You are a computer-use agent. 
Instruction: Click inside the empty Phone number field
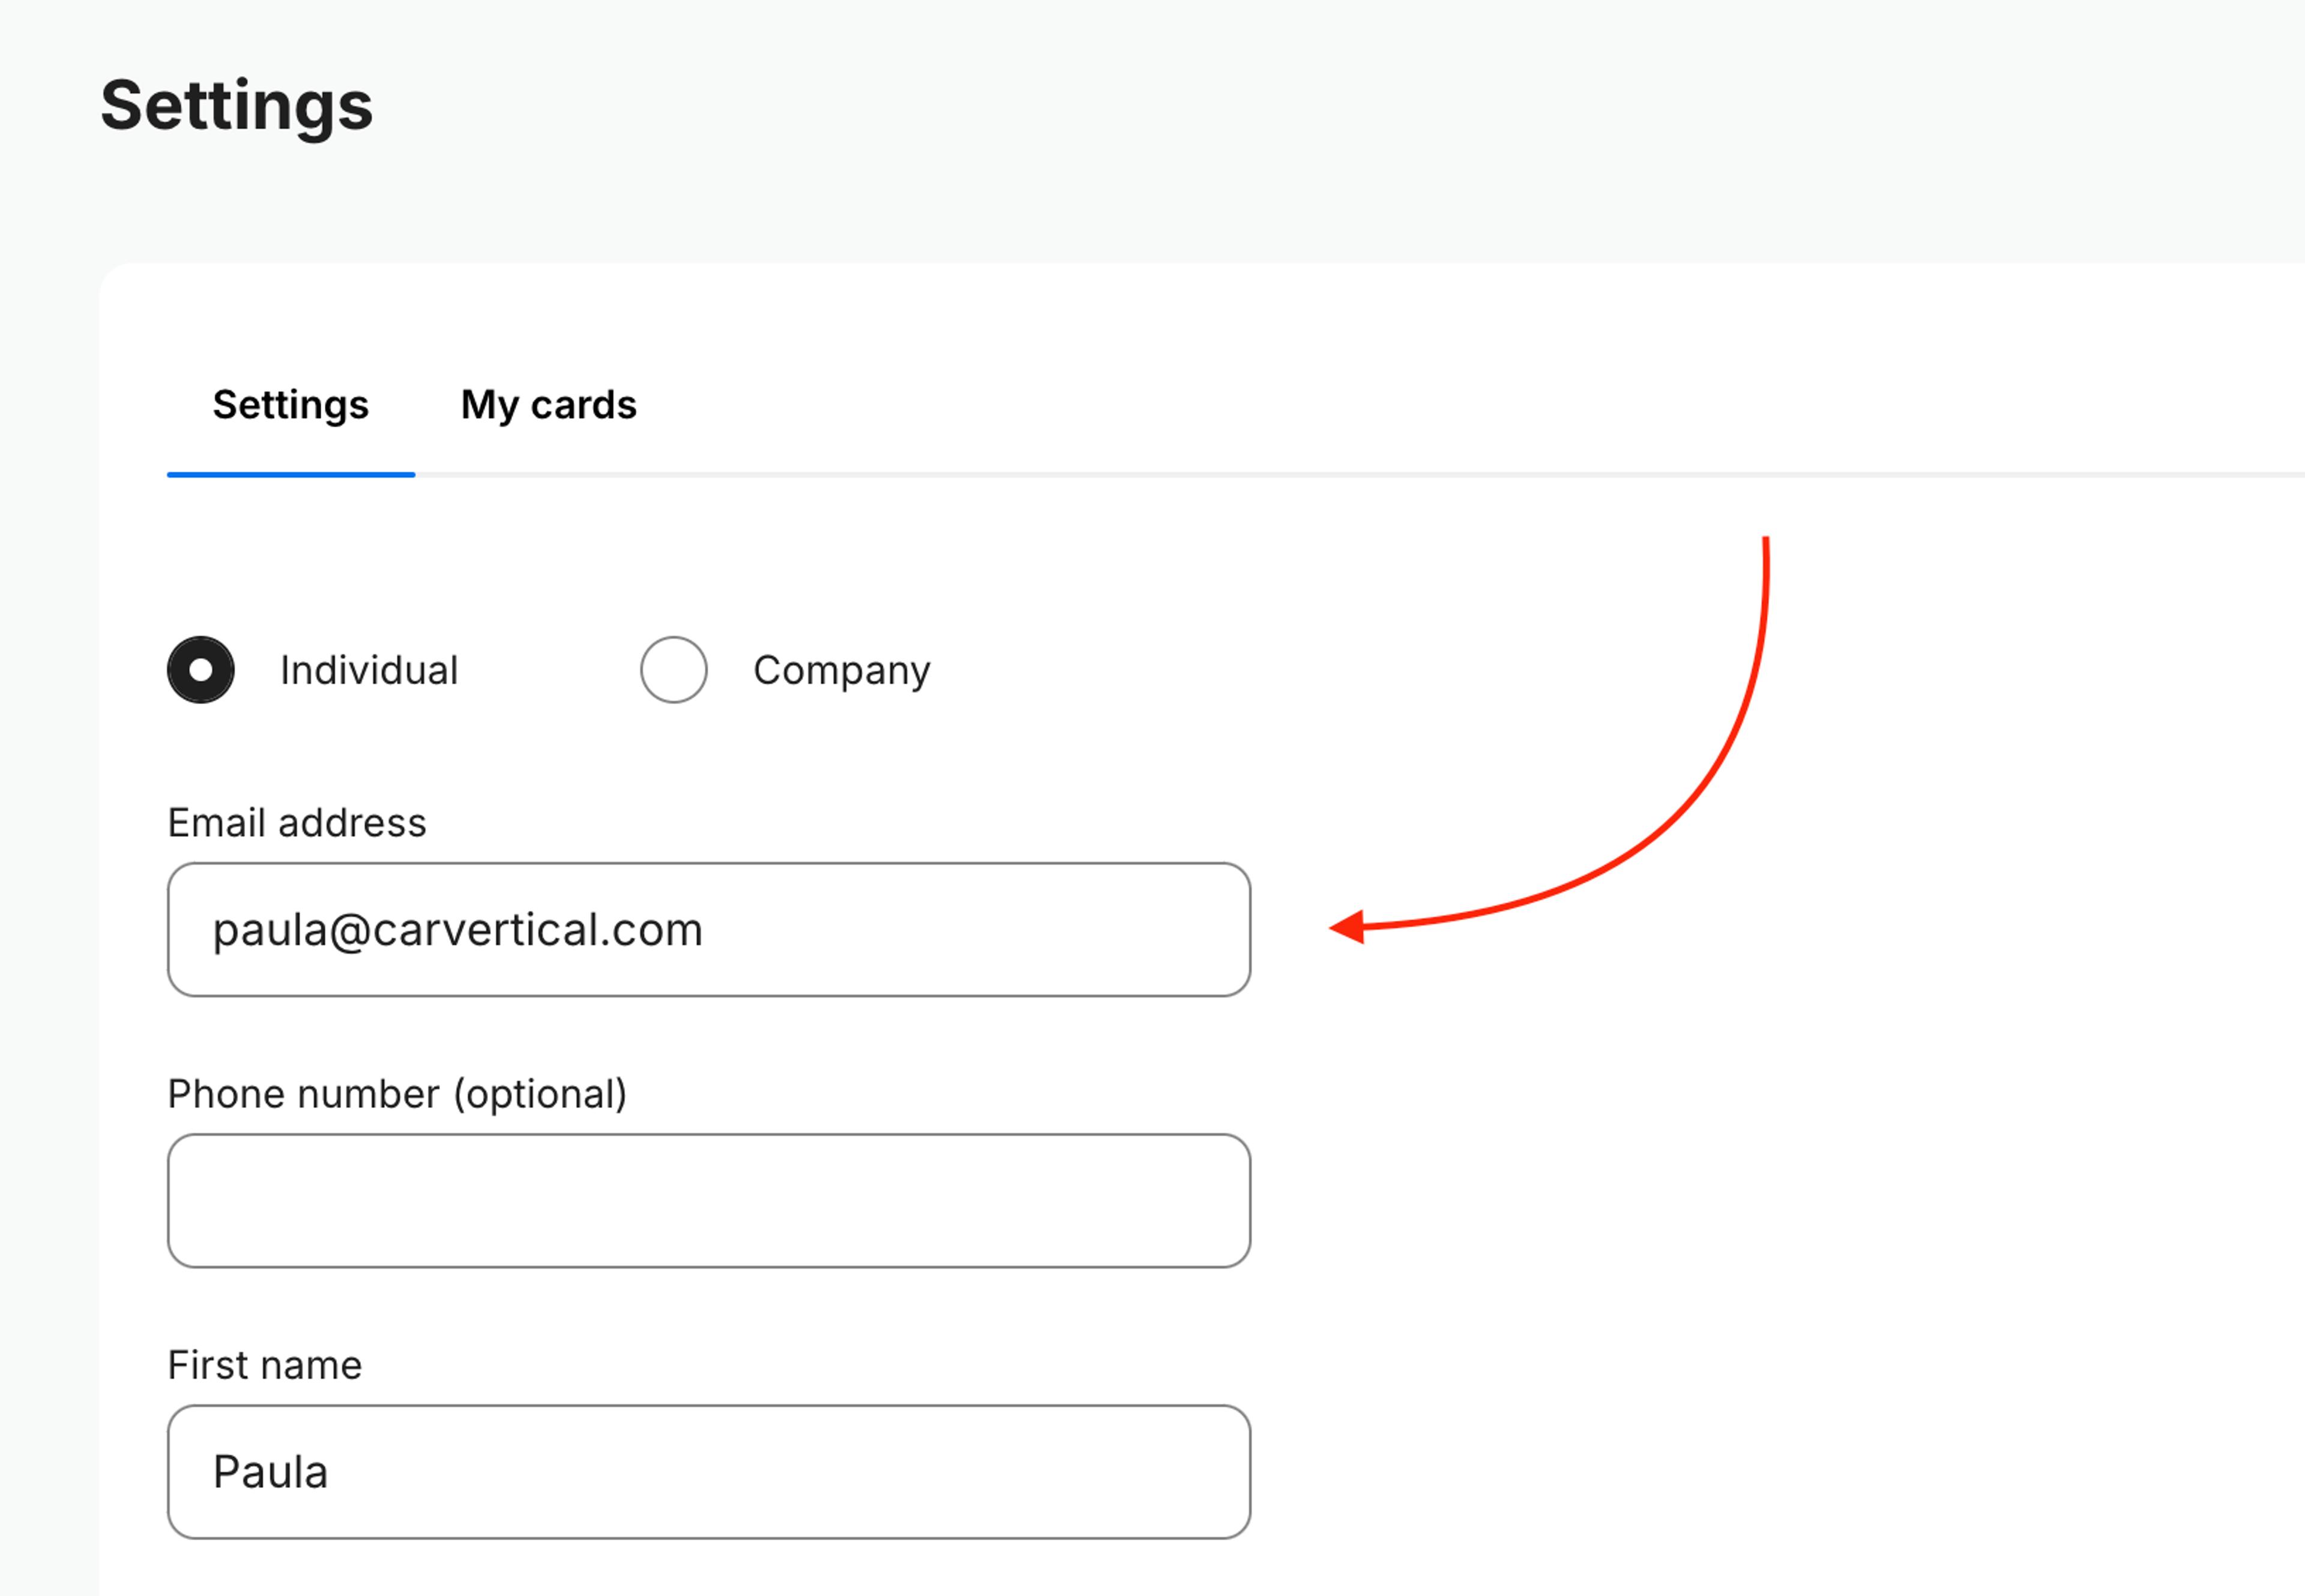pos(708,1200)
